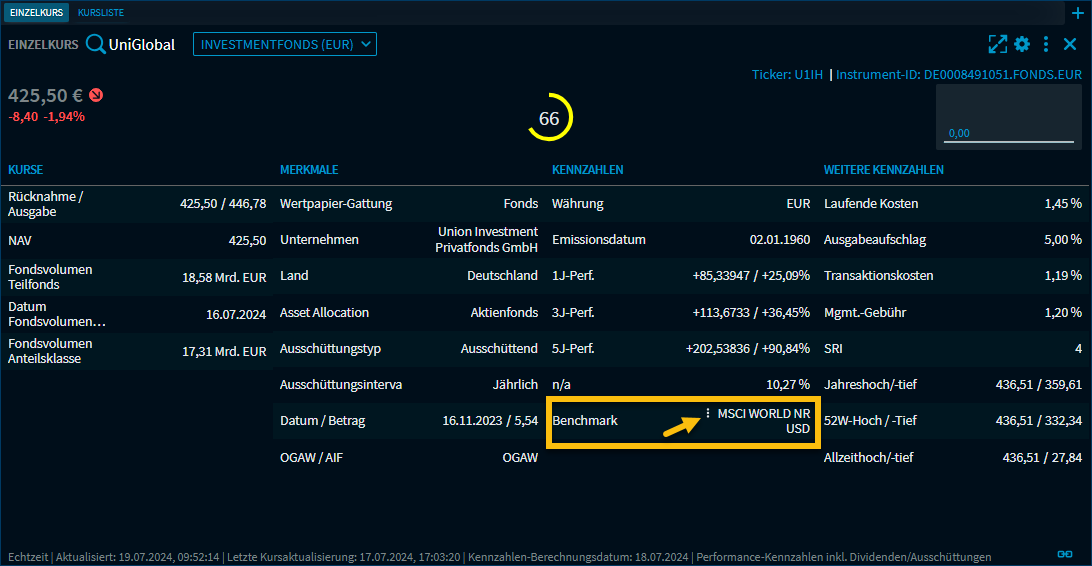
Task: Click the MSCI WORLD NR USD benchmark value
Action: click(764, 420)
